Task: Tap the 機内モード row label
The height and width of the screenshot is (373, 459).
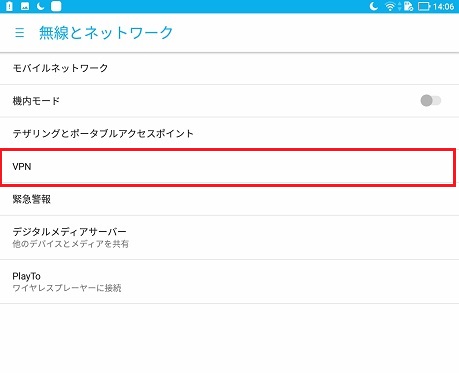Action: 36,101
